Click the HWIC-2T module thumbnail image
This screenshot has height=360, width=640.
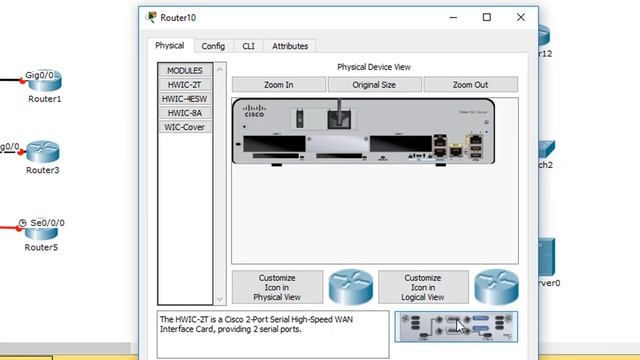point(456,327)
